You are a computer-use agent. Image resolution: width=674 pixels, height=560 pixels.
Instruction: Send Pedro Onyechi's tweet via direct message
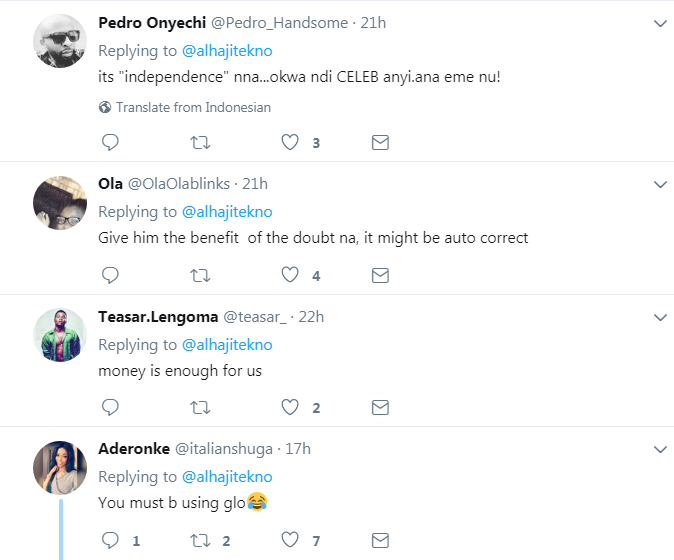380,143
